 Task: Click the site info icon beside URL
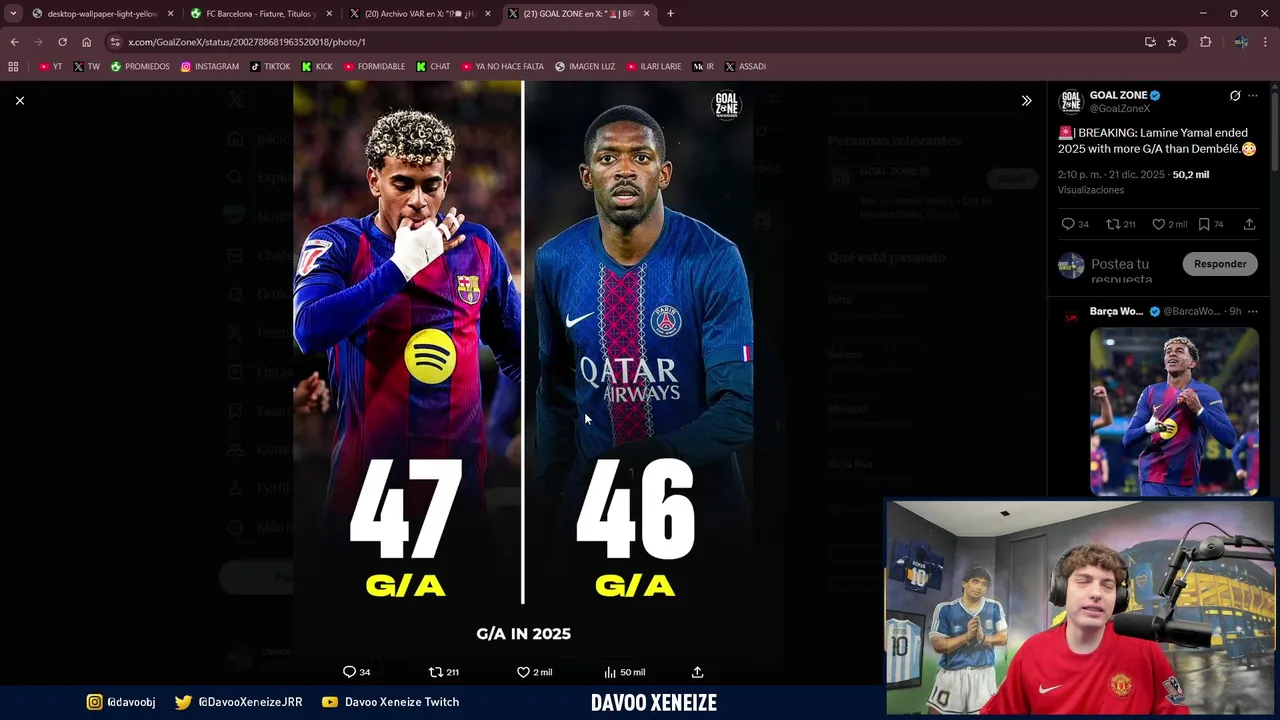pyautogui.click(x=115, y=42)
